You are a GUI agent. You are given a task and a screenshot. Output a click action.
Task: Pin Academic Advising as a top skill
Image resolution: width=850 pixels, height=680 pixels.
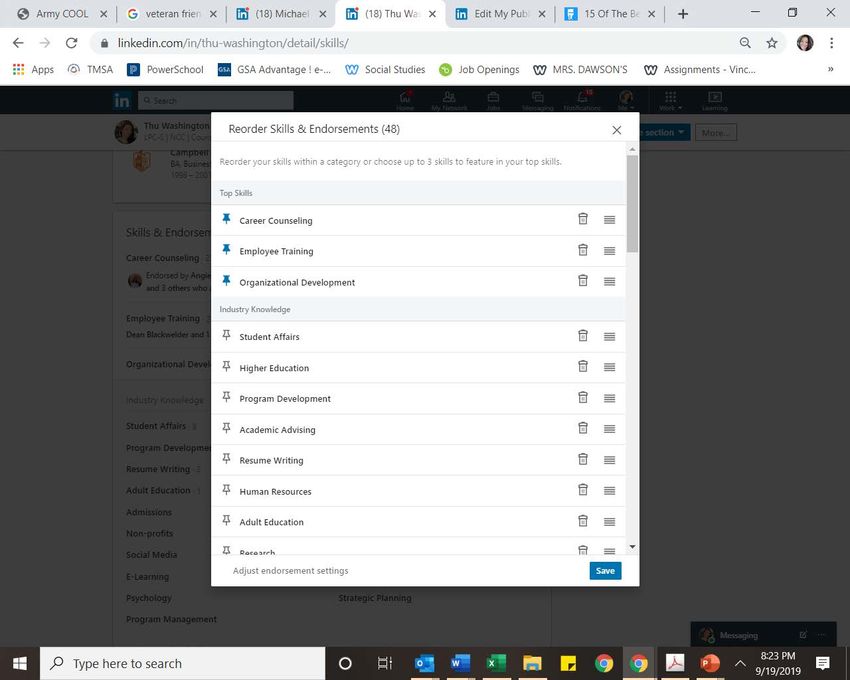[x=227, y=428]
